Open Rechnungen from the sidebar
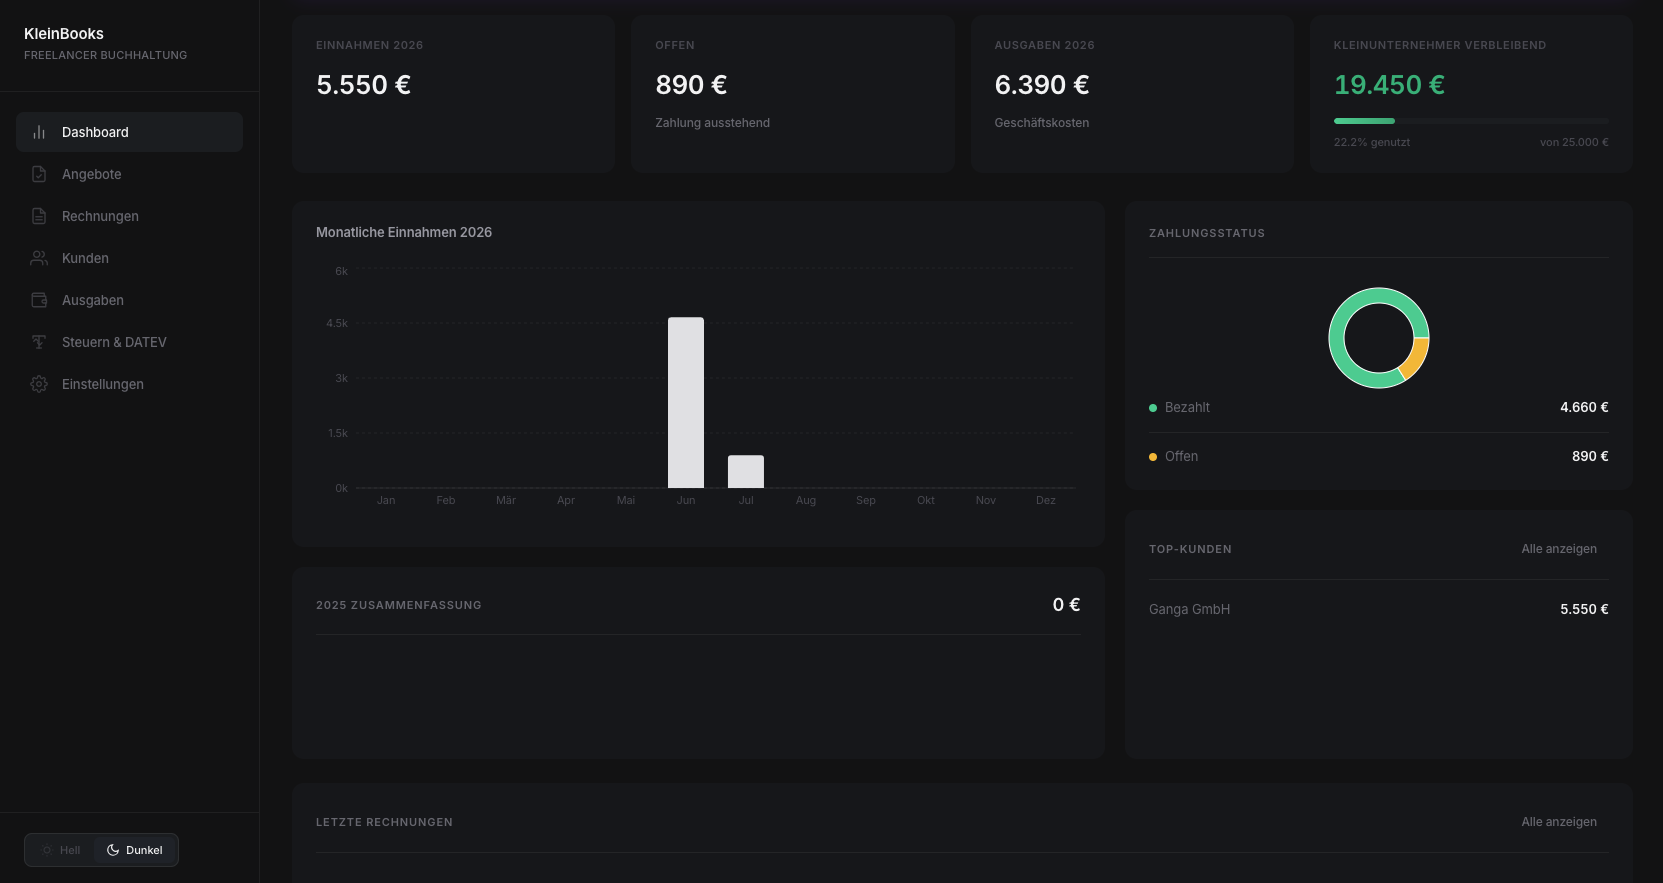The image size is (1663, 883). click(x=129, y=216)
